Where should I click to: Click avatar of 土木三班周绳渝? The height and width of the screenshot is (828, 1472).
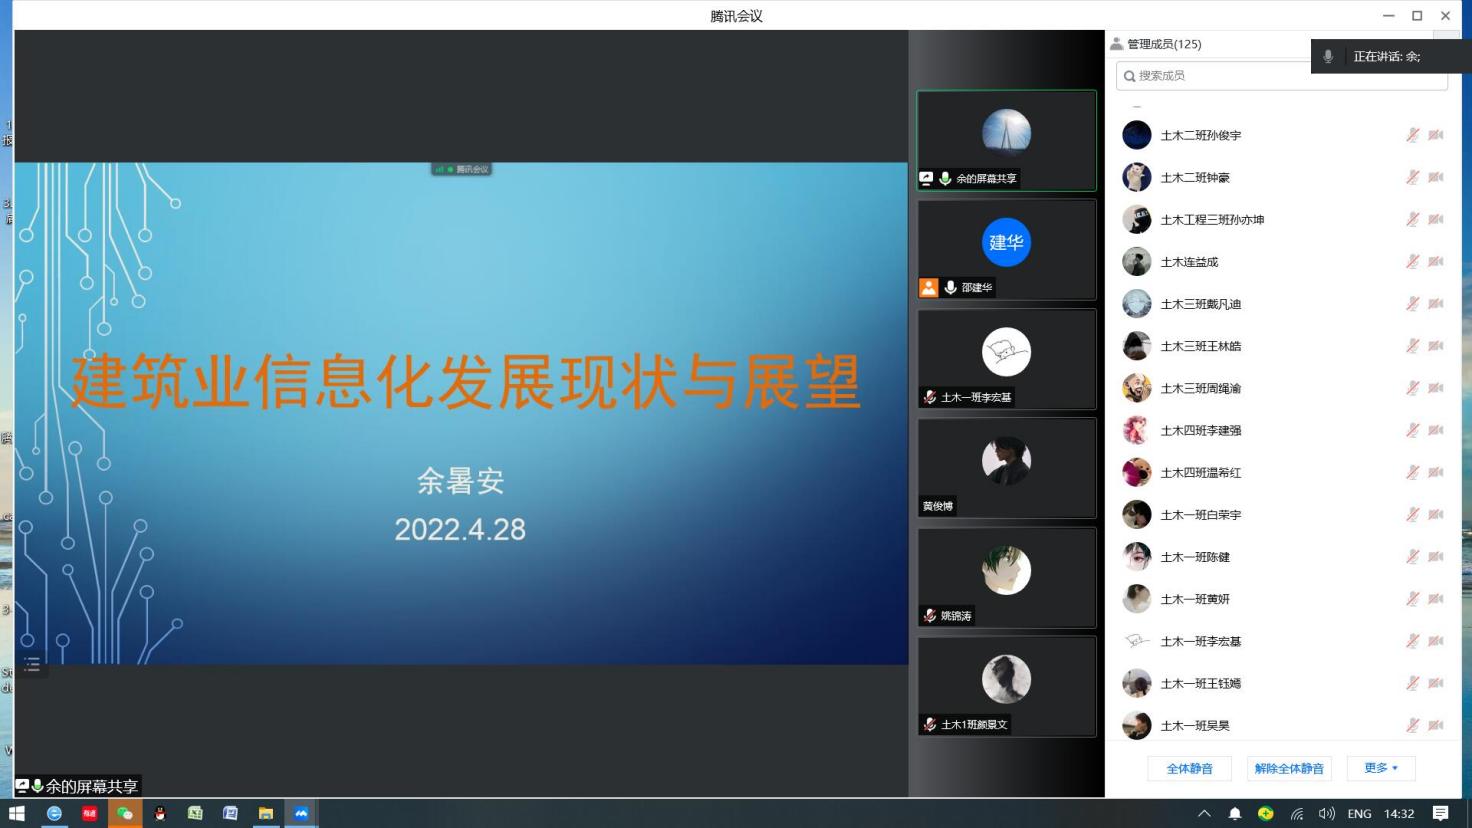point(1136,388)
